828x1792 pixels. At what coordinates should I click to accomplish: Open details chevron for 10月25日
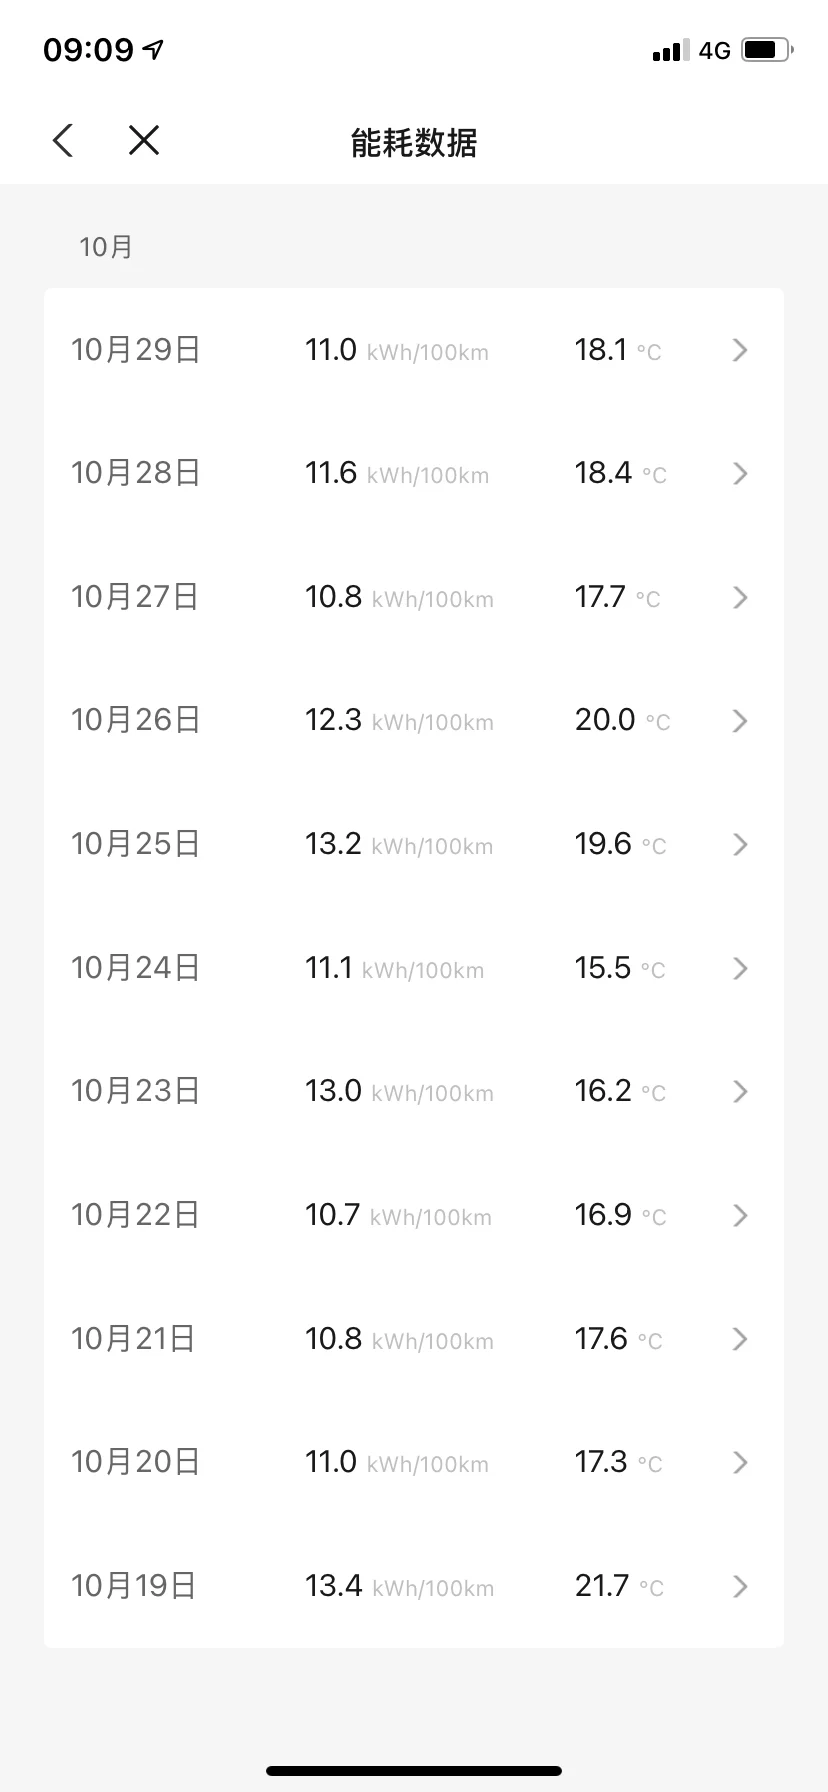pyautogui.click(x=740, y=845)
